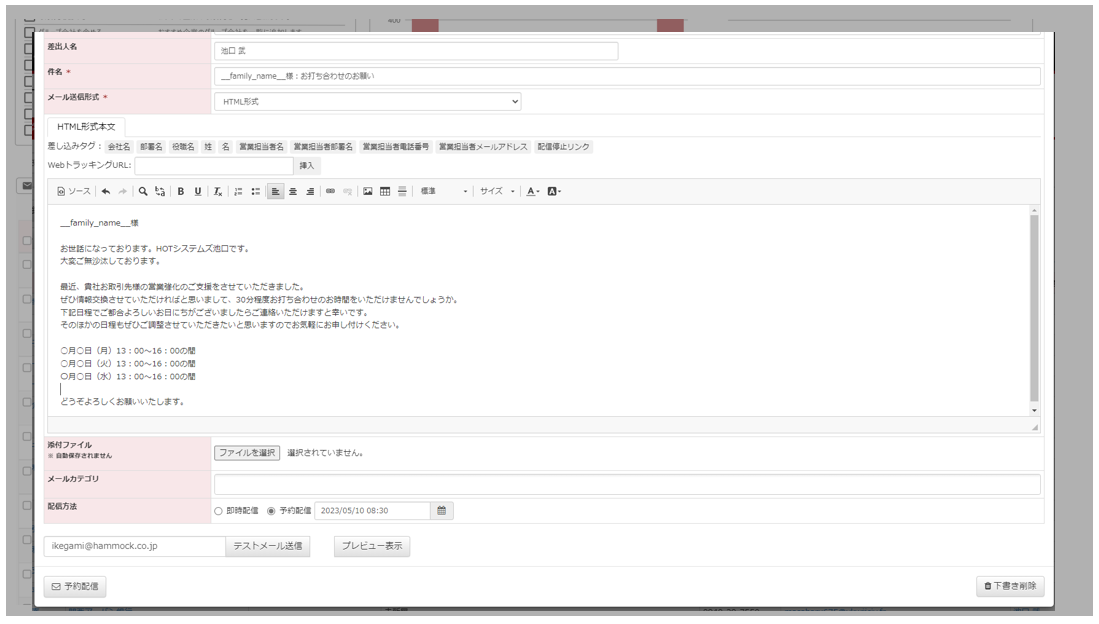Image resolution: width=1099 pixels, height=624 pixels.
Task: Click body line どうぞよろしくお願いいたします。
Action: (122, 402)
